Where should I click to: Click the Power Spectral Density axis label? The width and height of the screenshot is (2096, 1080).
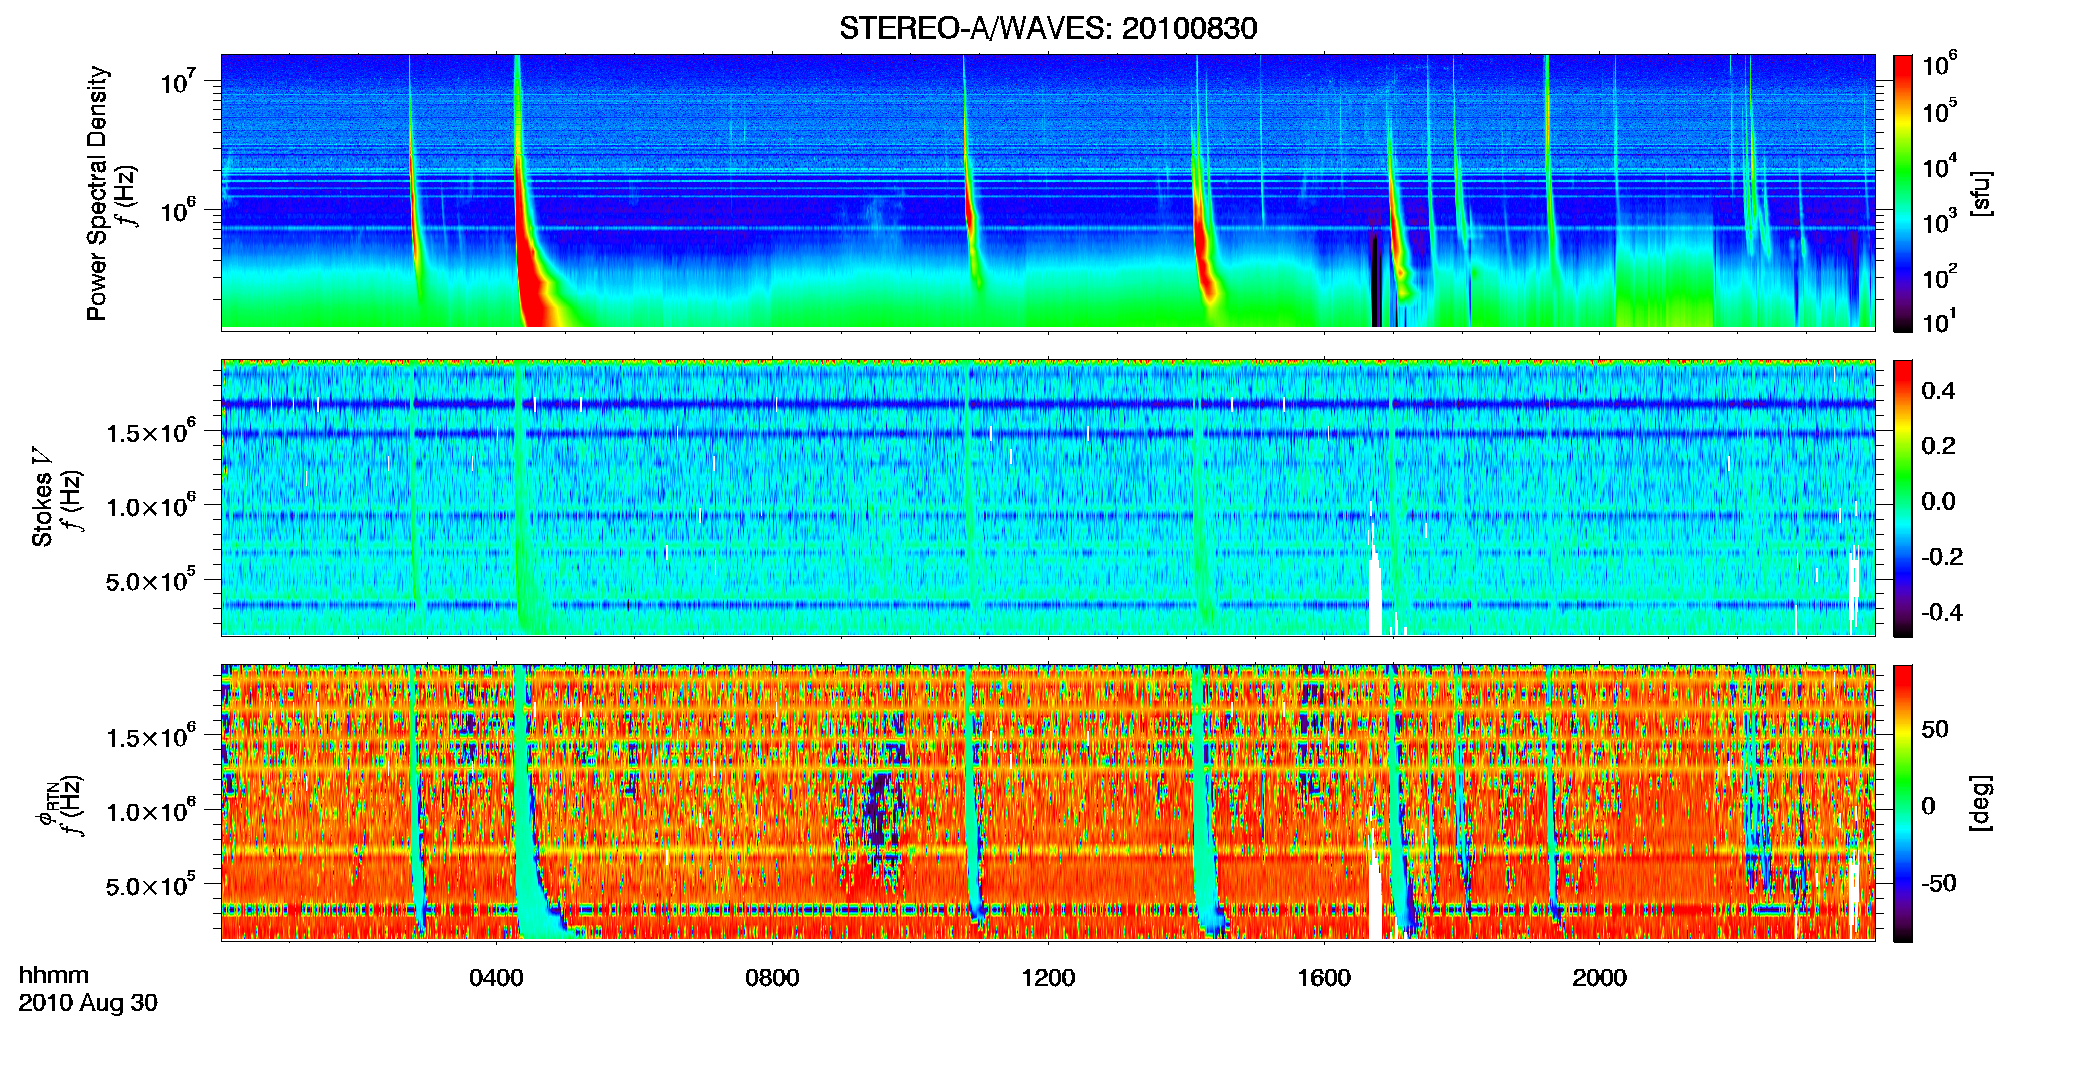point(96,193)
